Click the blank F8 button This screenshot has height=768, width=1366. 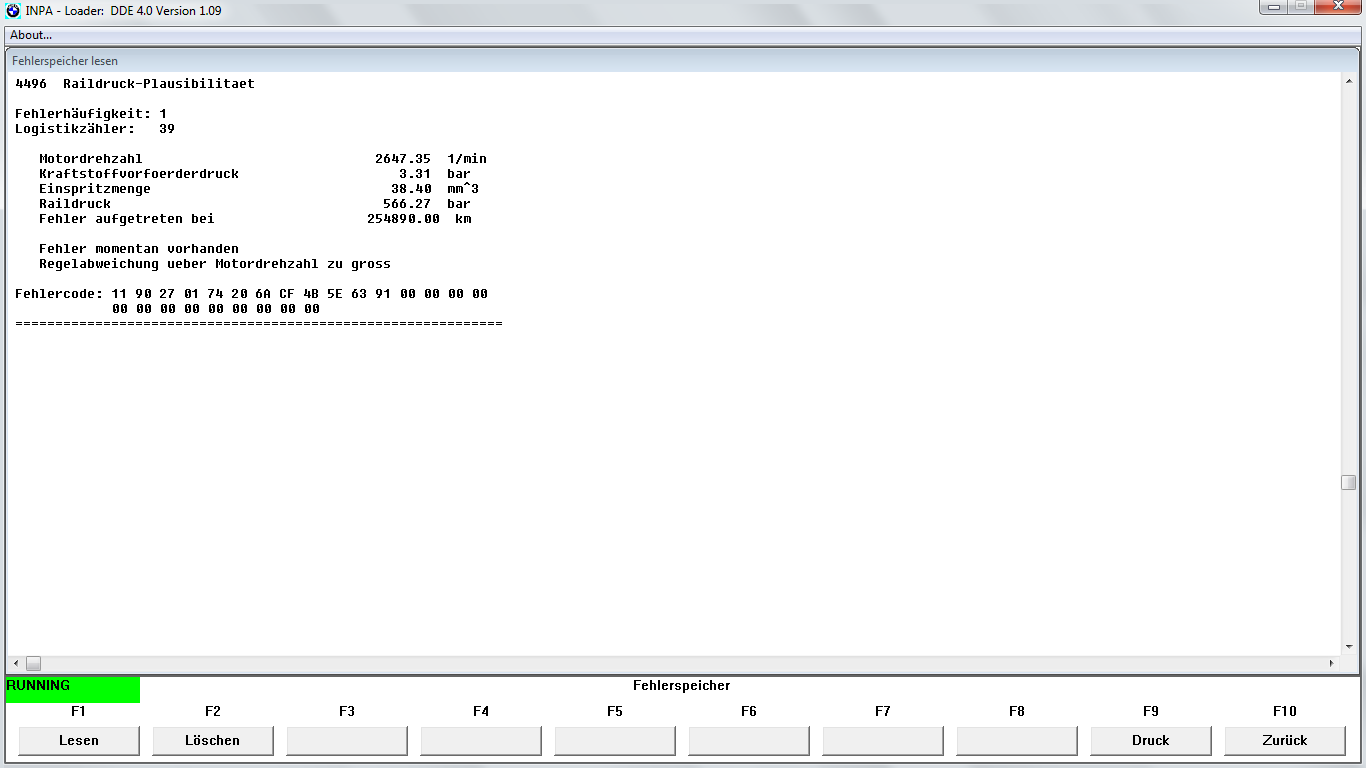click(1017, 740)
